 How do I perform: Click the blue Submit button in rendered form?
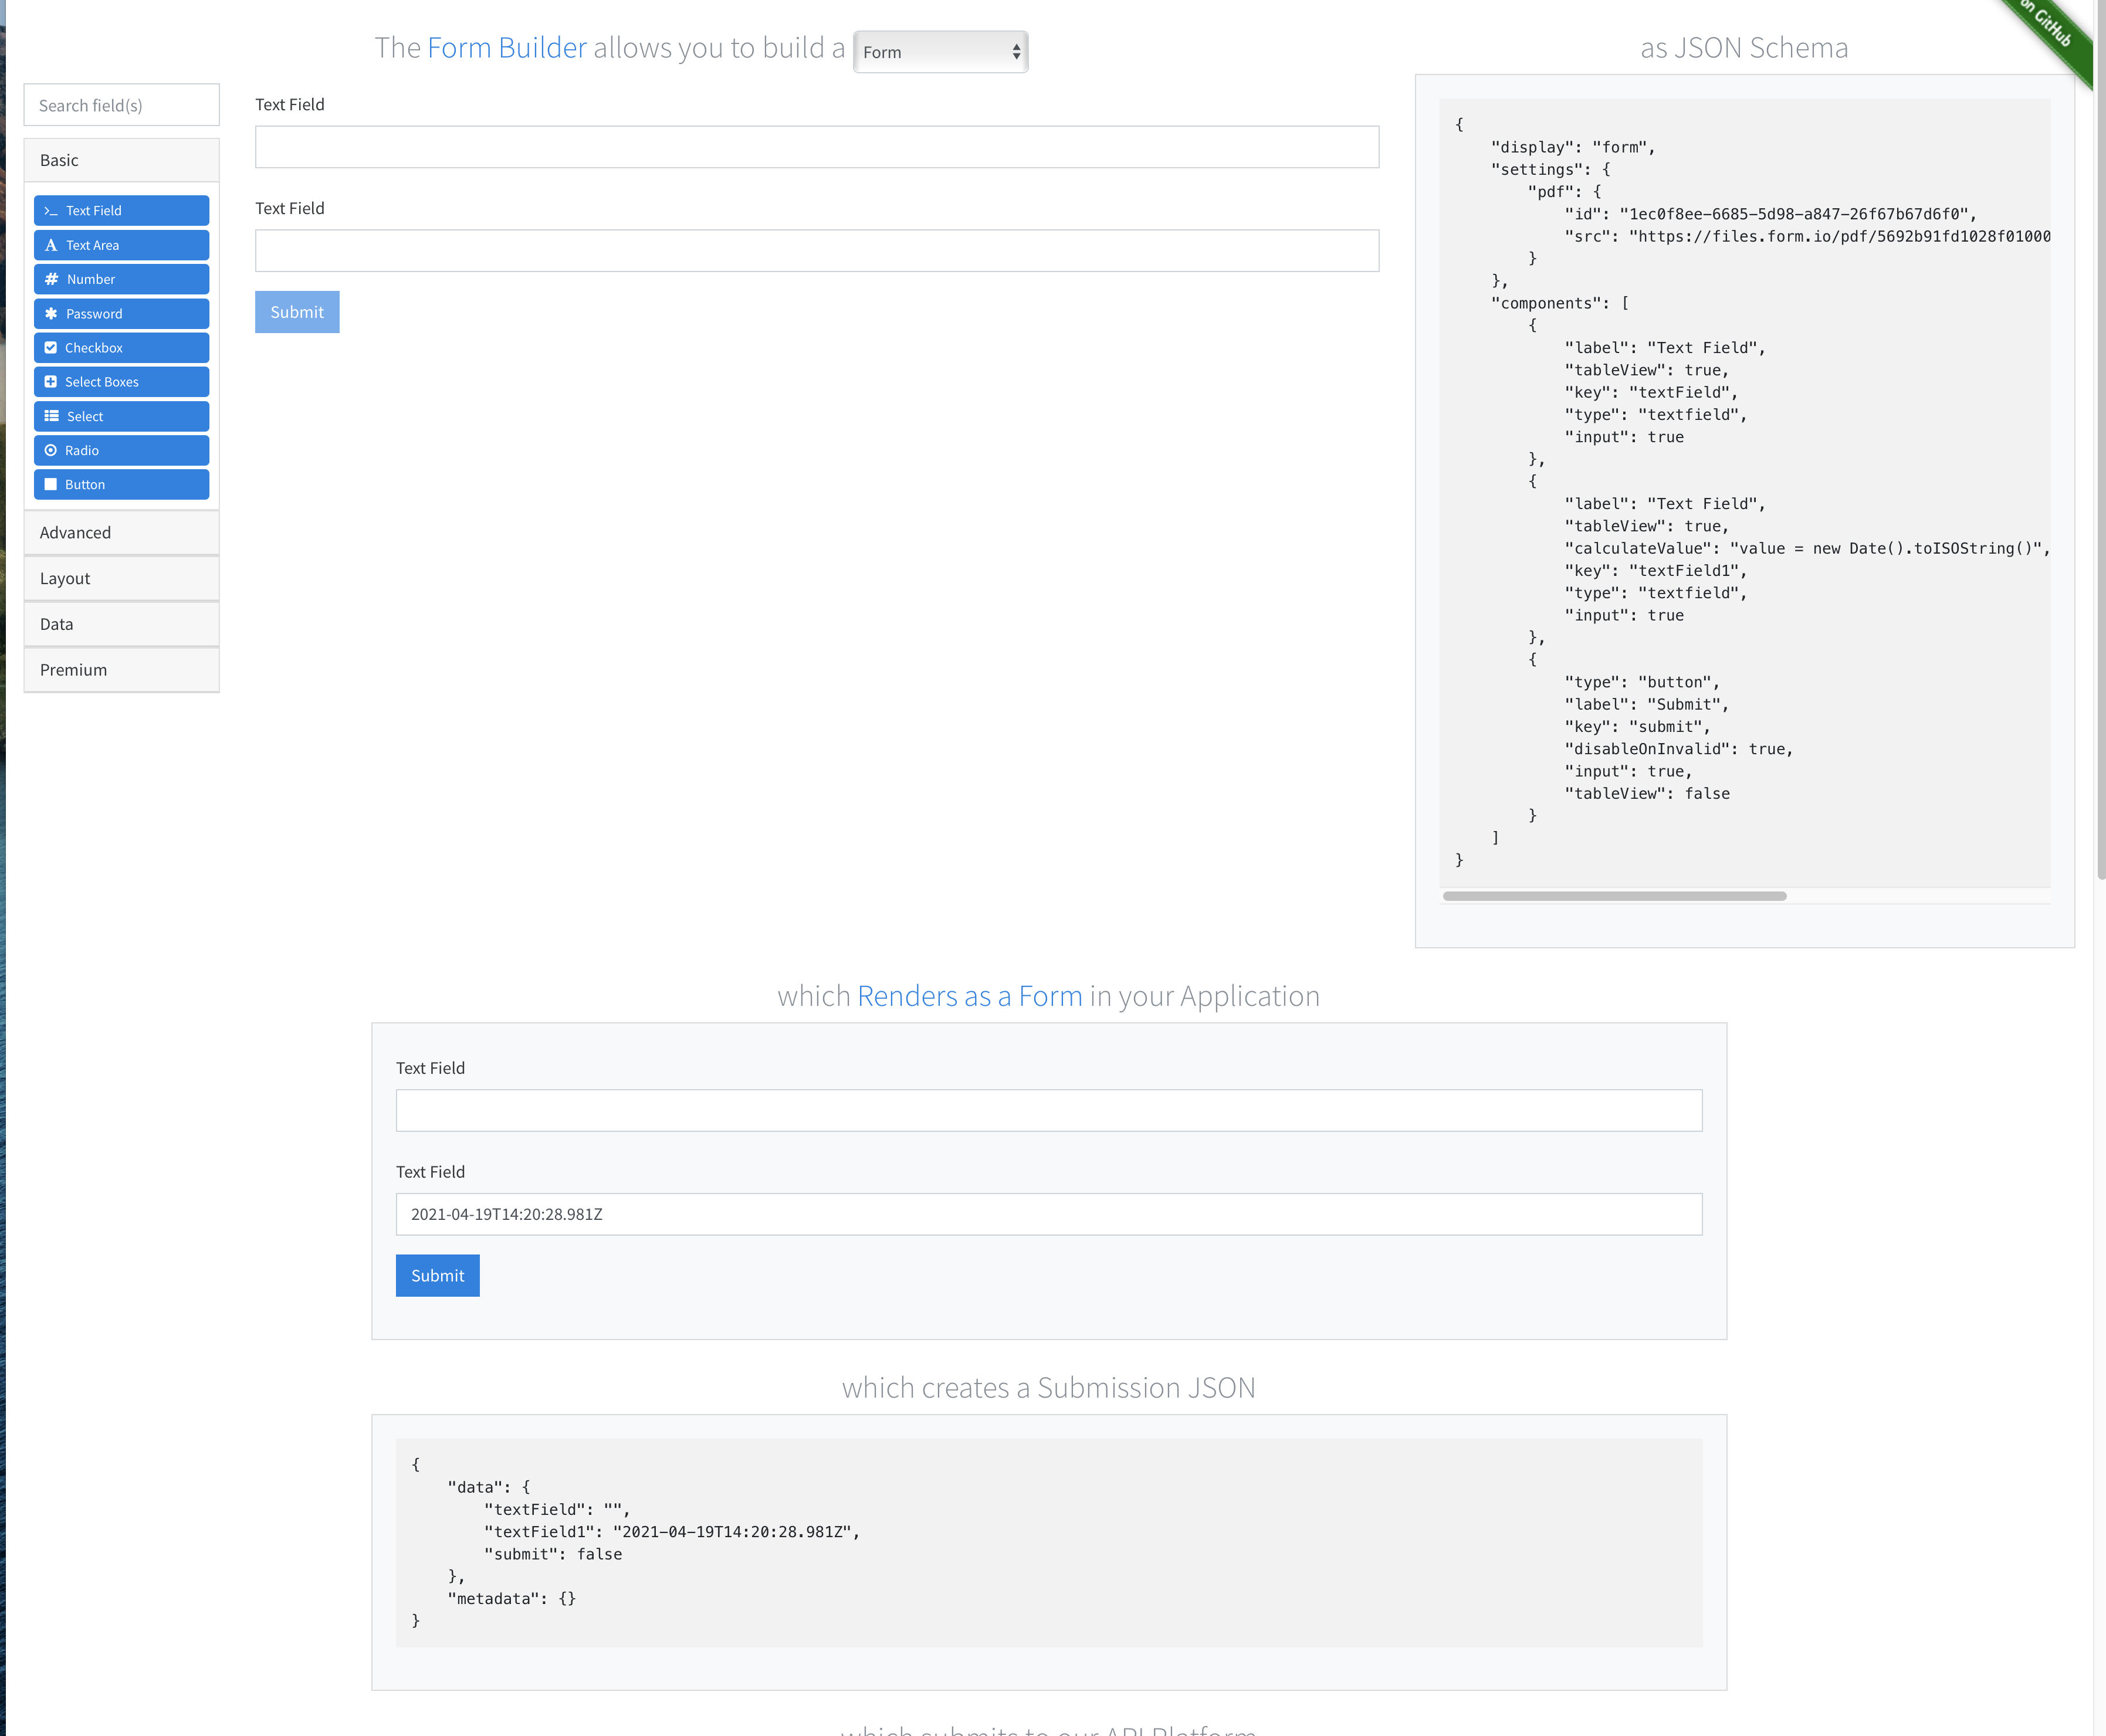click(x=437, y=1276)
